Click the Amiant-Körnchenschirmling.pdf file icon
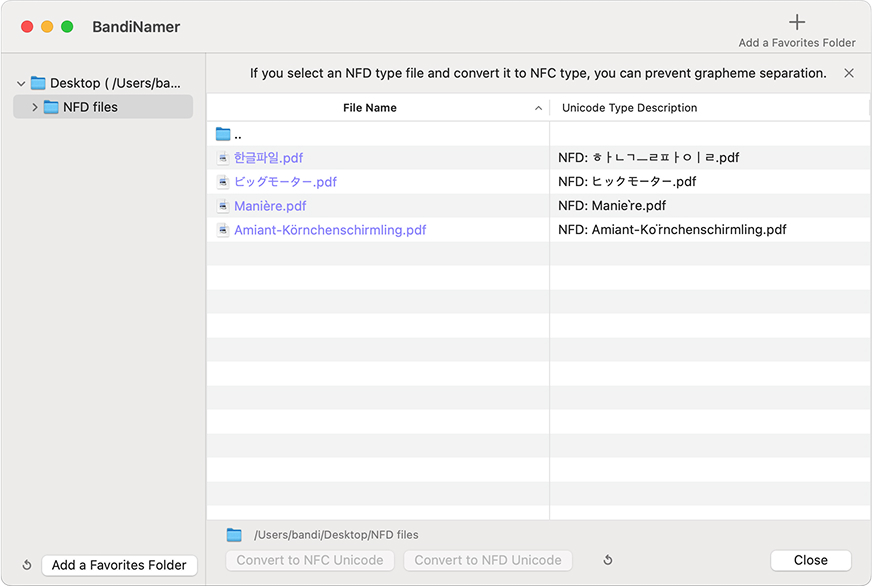This screenshot has height=587, width=872. point(223,230)
